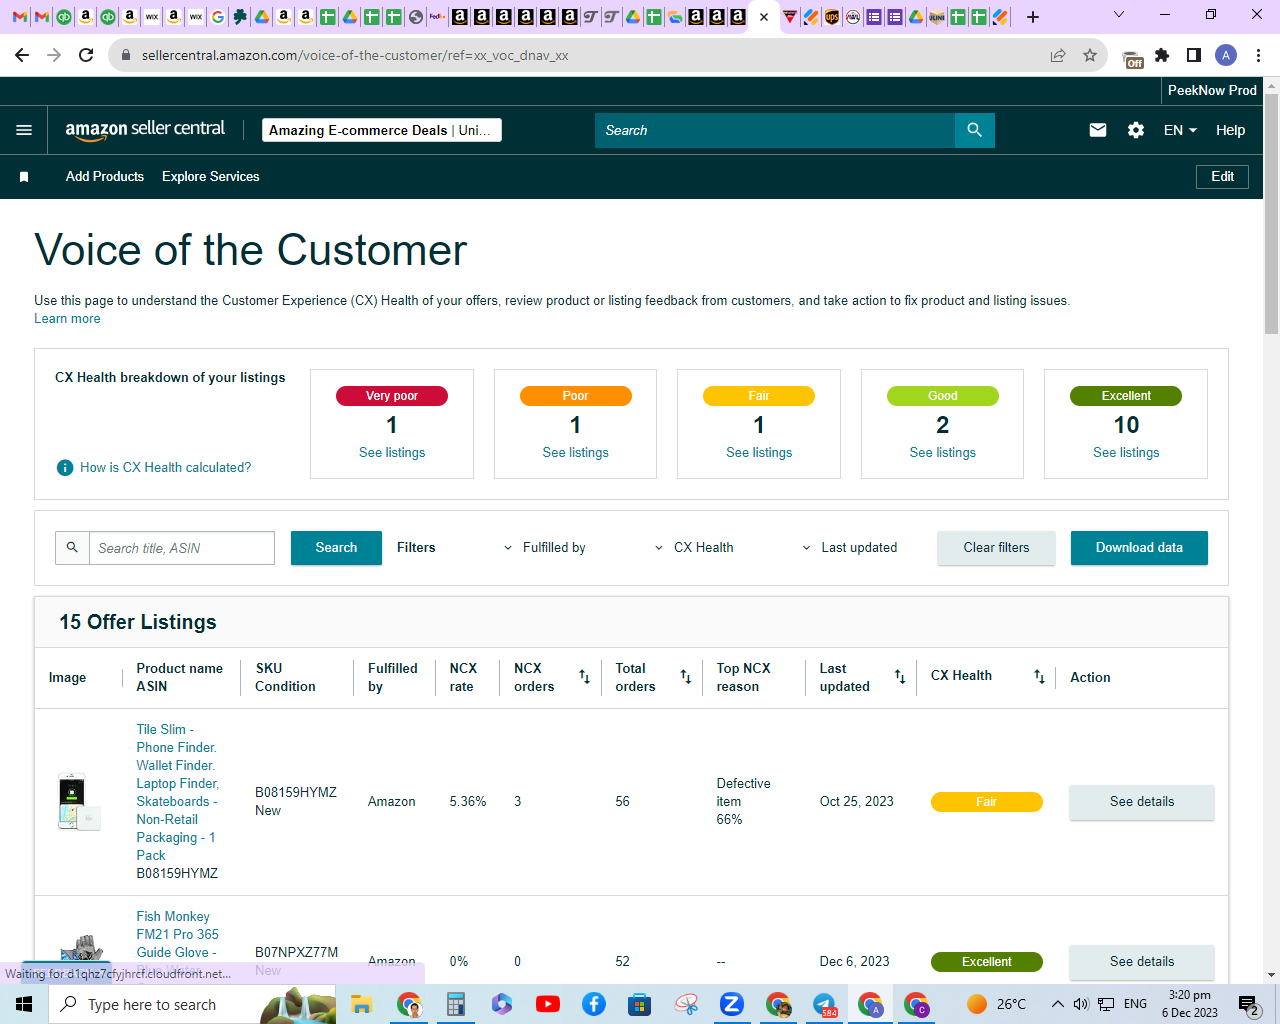
Task: Sort listings by Total orders arrows
Action: tap(686, 677)
